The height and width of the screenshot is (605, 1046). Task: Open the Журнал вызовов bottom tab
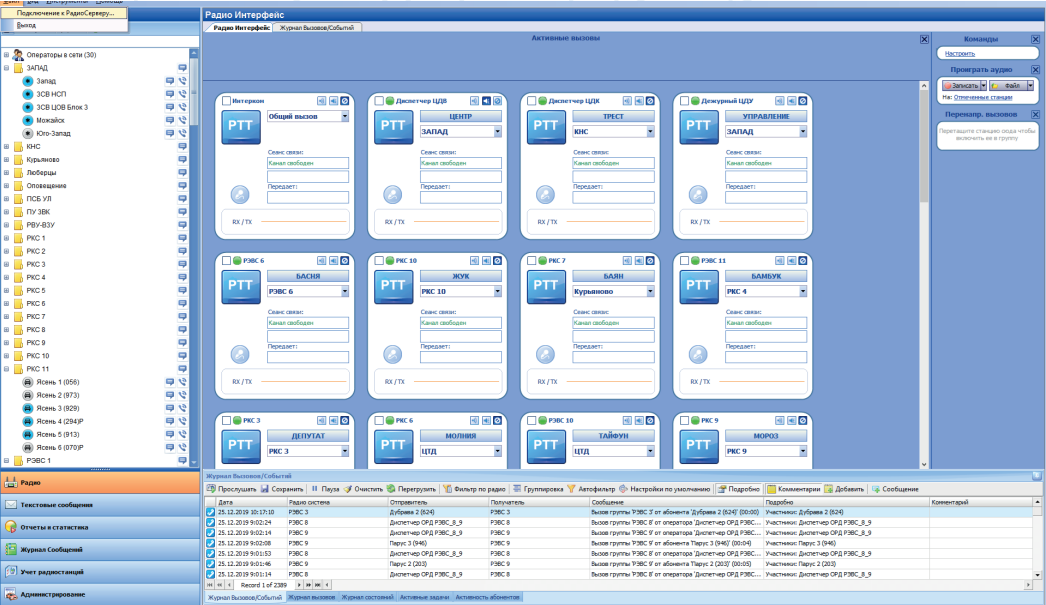pos(312,597)
